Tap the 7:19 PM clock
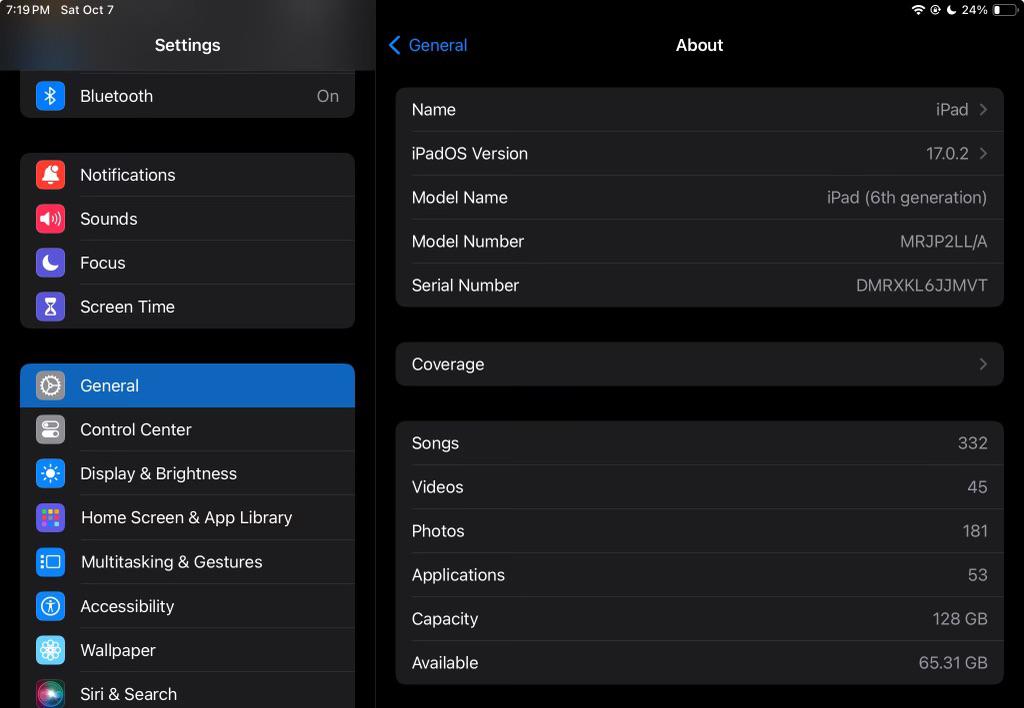Screen dimensions: 1024x708 tap(27, 10)
